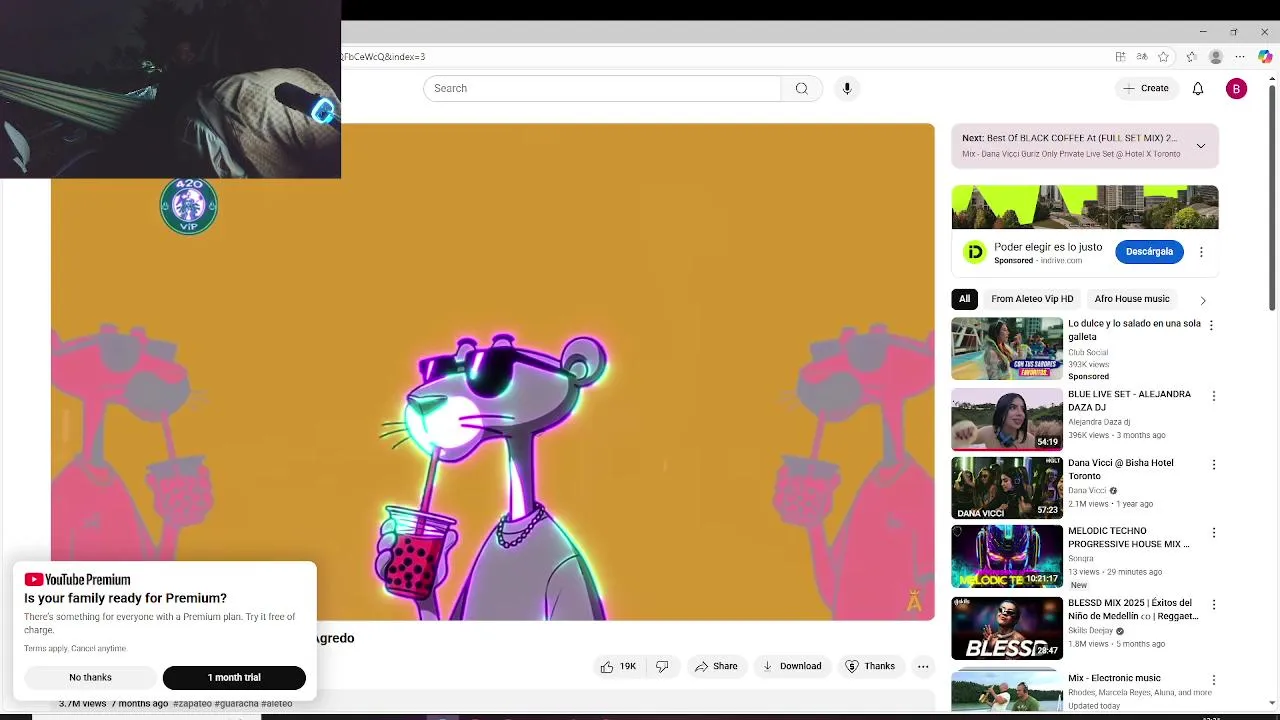The width and height of the screenshot is (1280, 720).
Task: Open options menu for inDrive ad
Action: (1201, 252)
